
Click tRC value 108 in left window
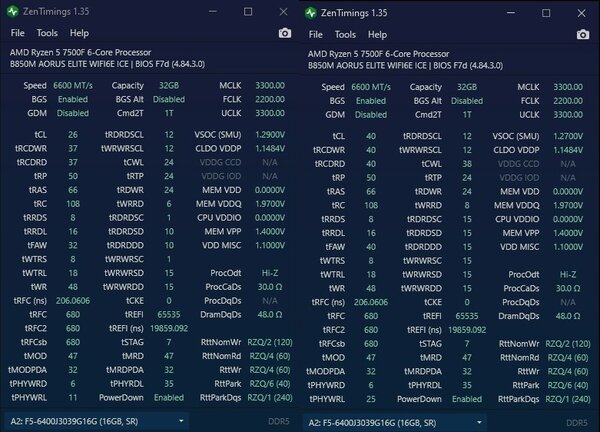[73, 204]
